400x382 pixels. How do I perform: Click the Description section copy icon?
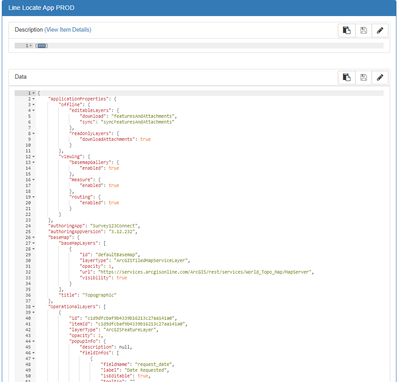pyautogui.click(x=346, y=30)
